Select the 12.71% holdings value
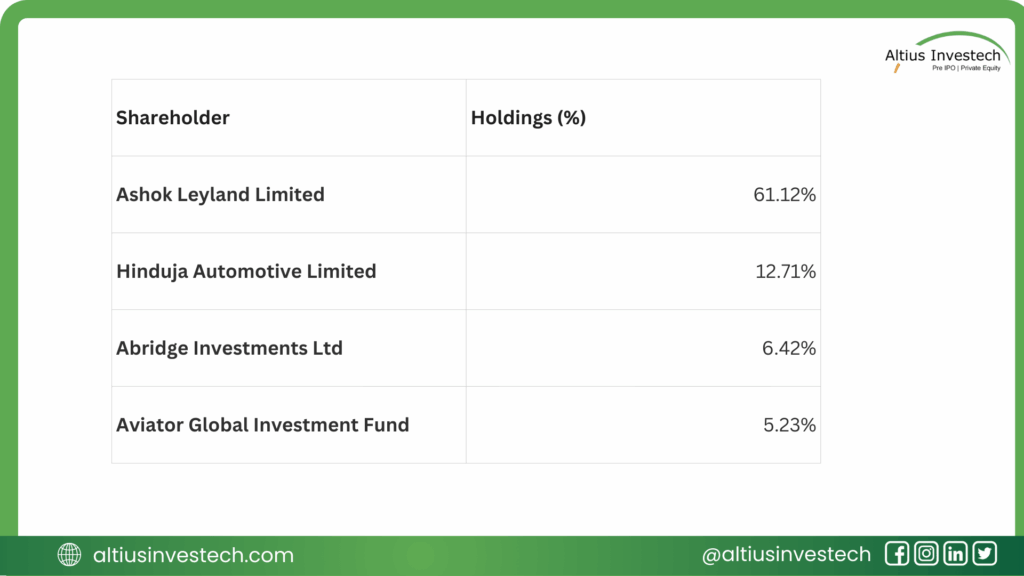This screenshot has height=576, width=1024. tap(785, 271)
